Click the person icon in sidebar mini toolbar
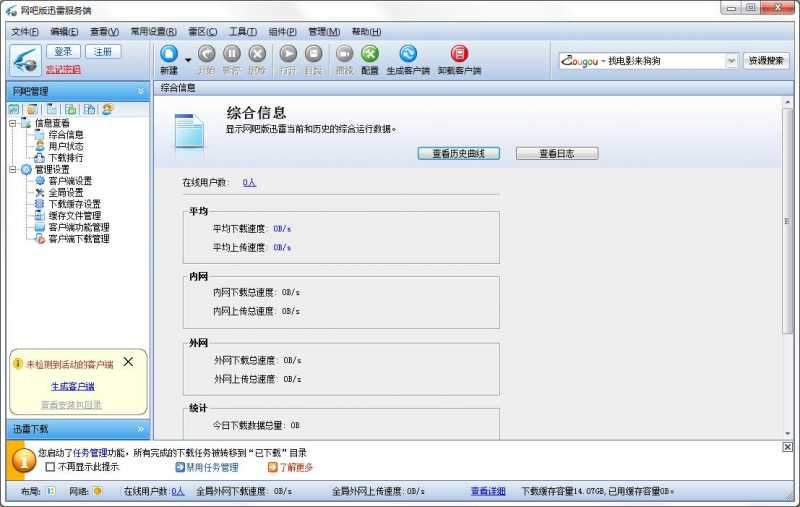Viewport: 800px width, 507px height. [x=107, y=109]
